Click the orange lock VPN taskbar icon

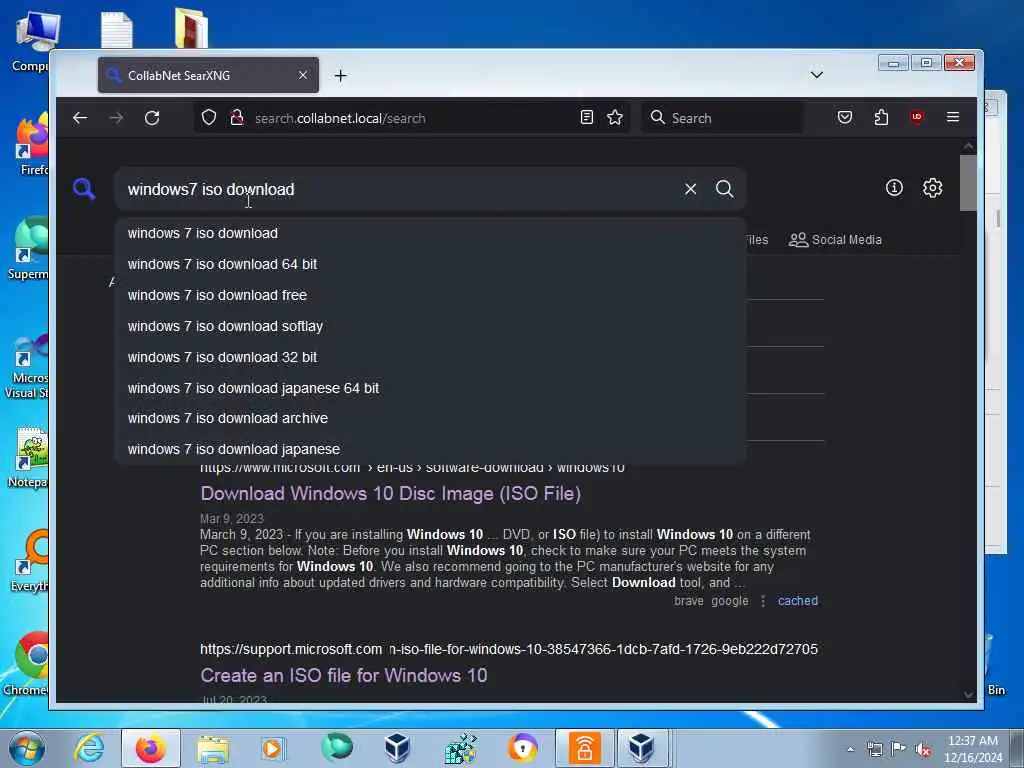[584, 748]
